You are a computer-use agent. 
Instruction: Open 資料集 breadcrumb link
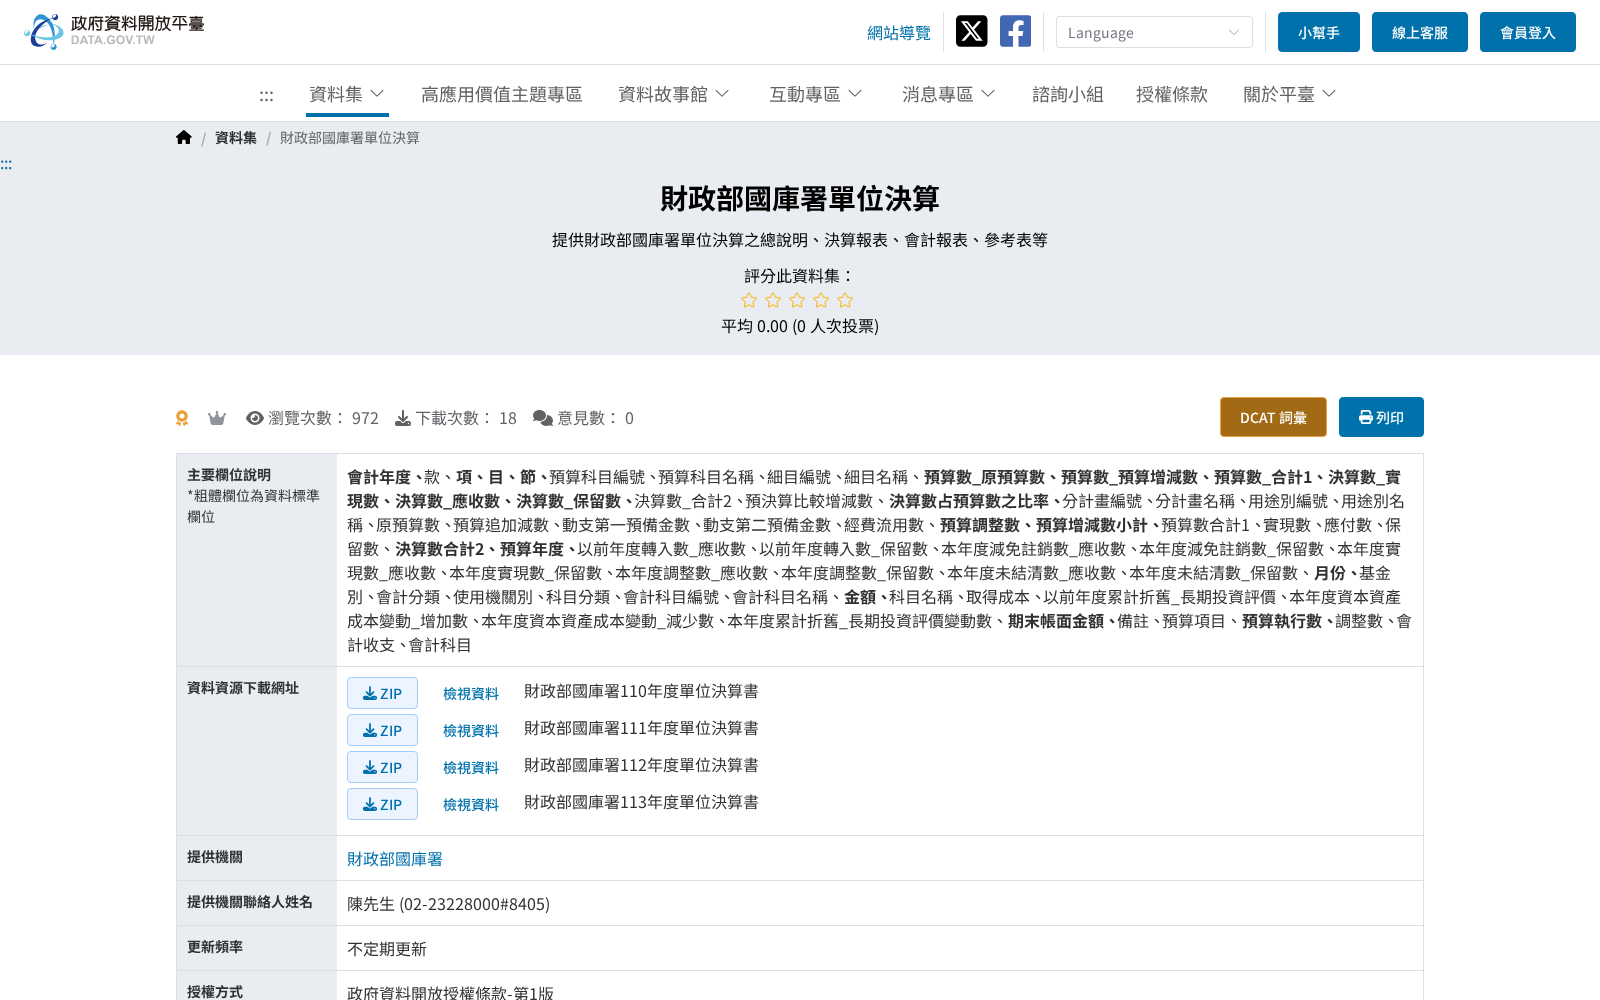pos(236,138)
